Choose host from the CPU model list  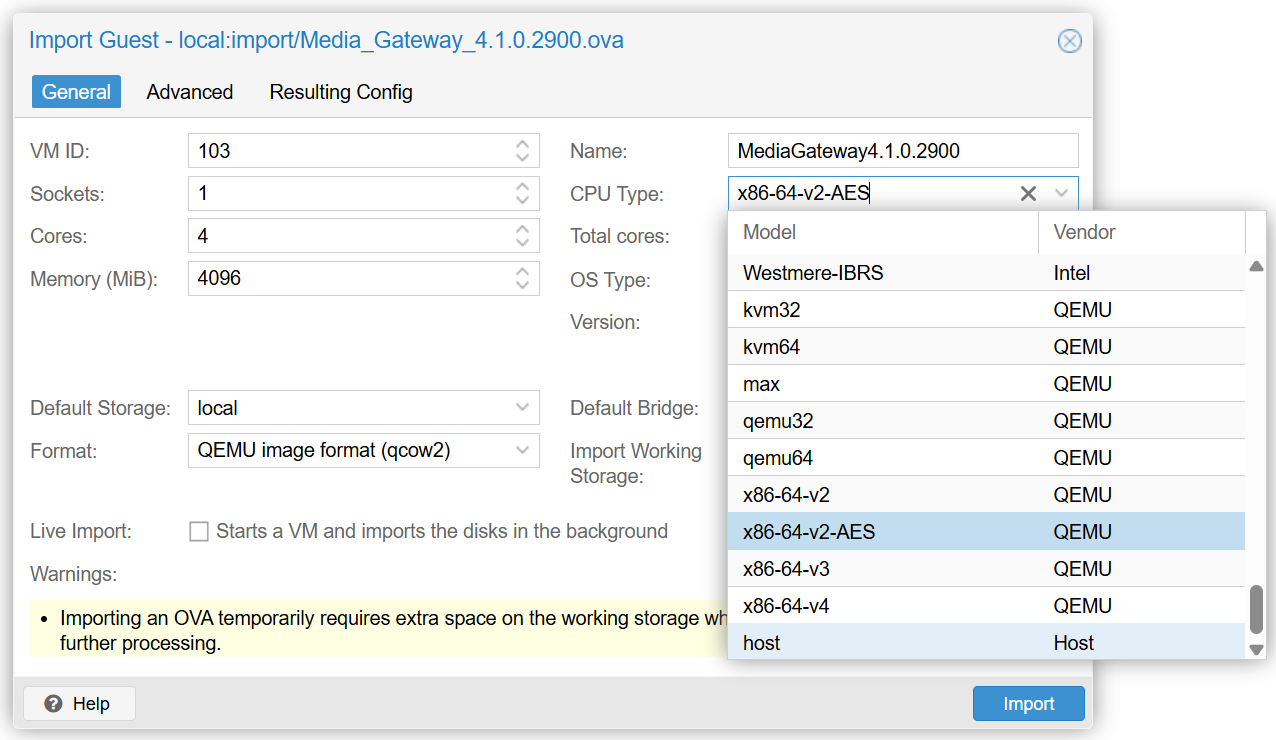point(762,643)
